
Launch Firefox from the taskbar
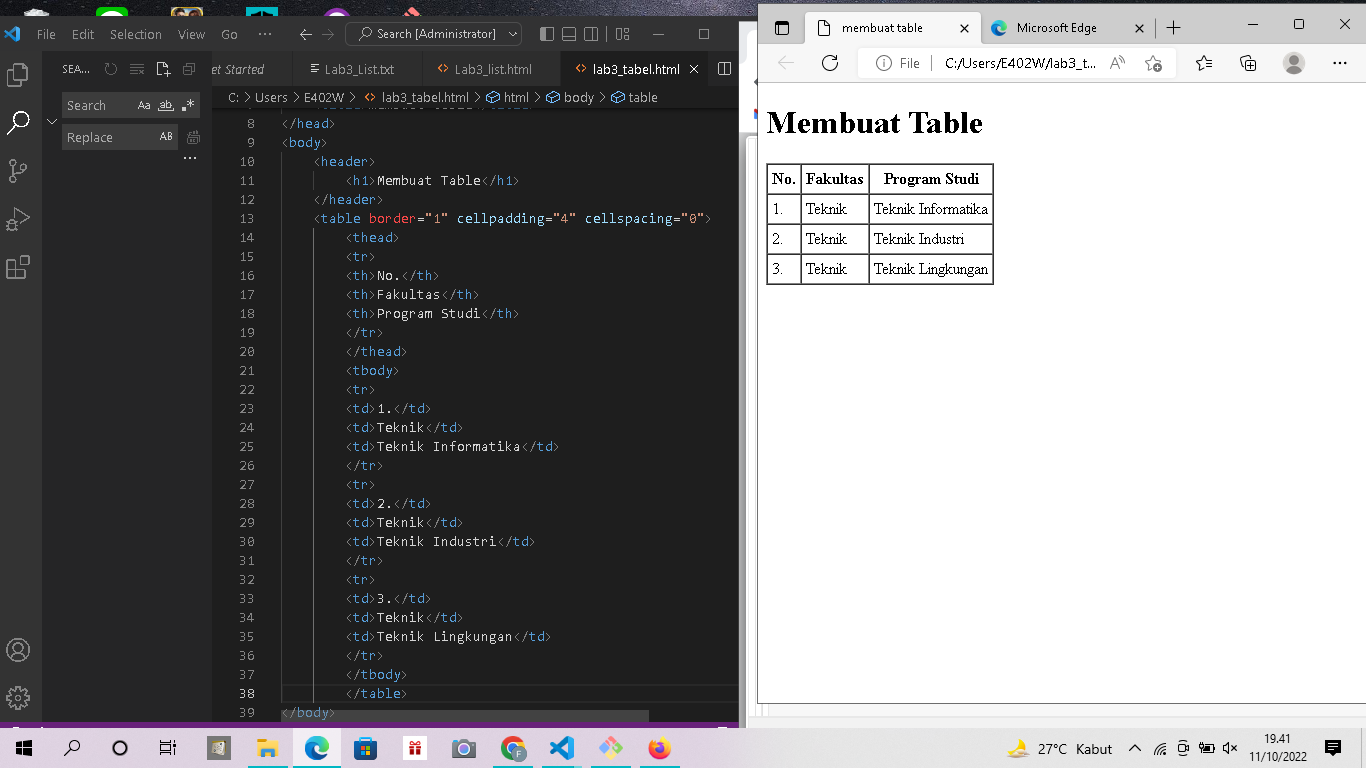pos(659,748)
